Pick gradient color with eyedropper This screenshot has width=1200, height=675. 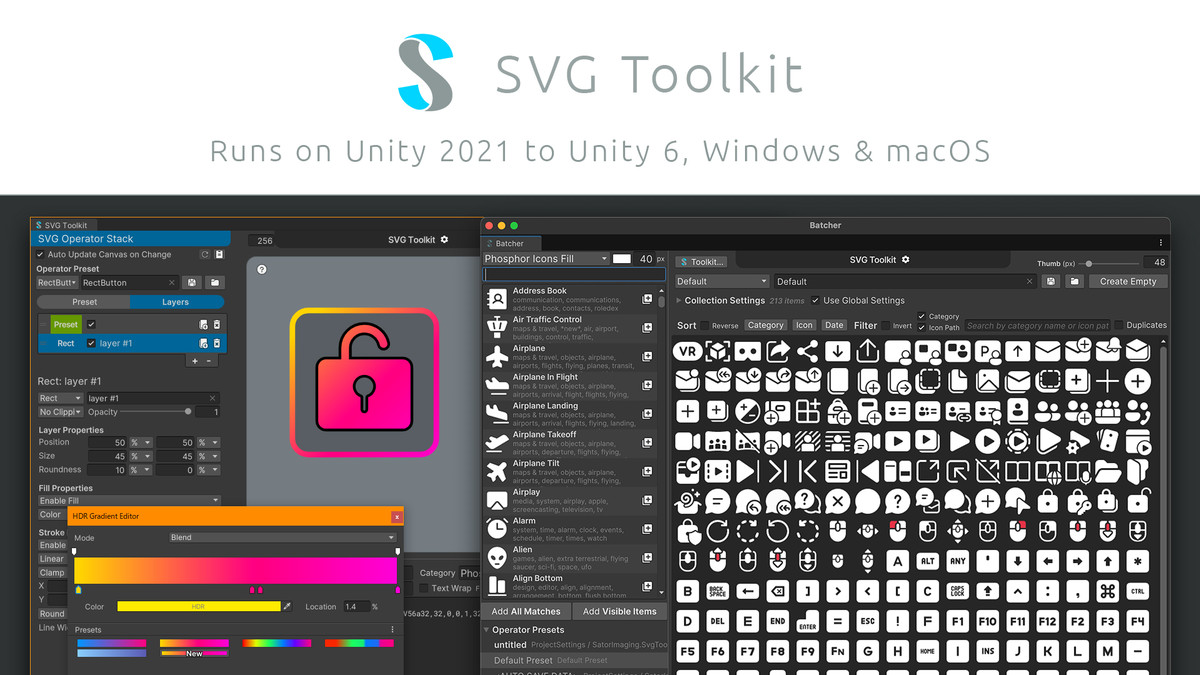[x=288, y=606]
